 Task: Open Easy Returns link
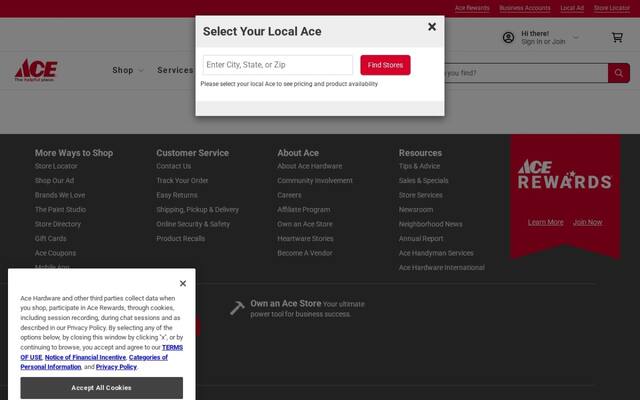(x=177, y=195)
